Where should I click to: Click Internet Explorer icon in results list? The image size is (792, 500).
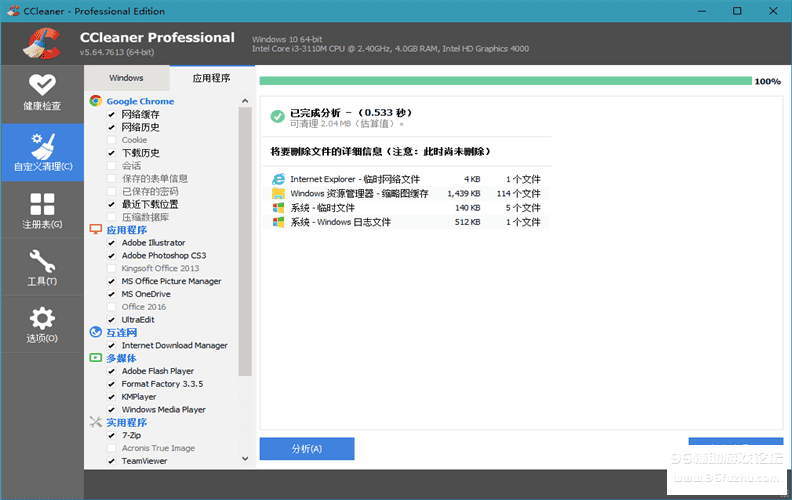pyautogui.click(x=278, y=179)
